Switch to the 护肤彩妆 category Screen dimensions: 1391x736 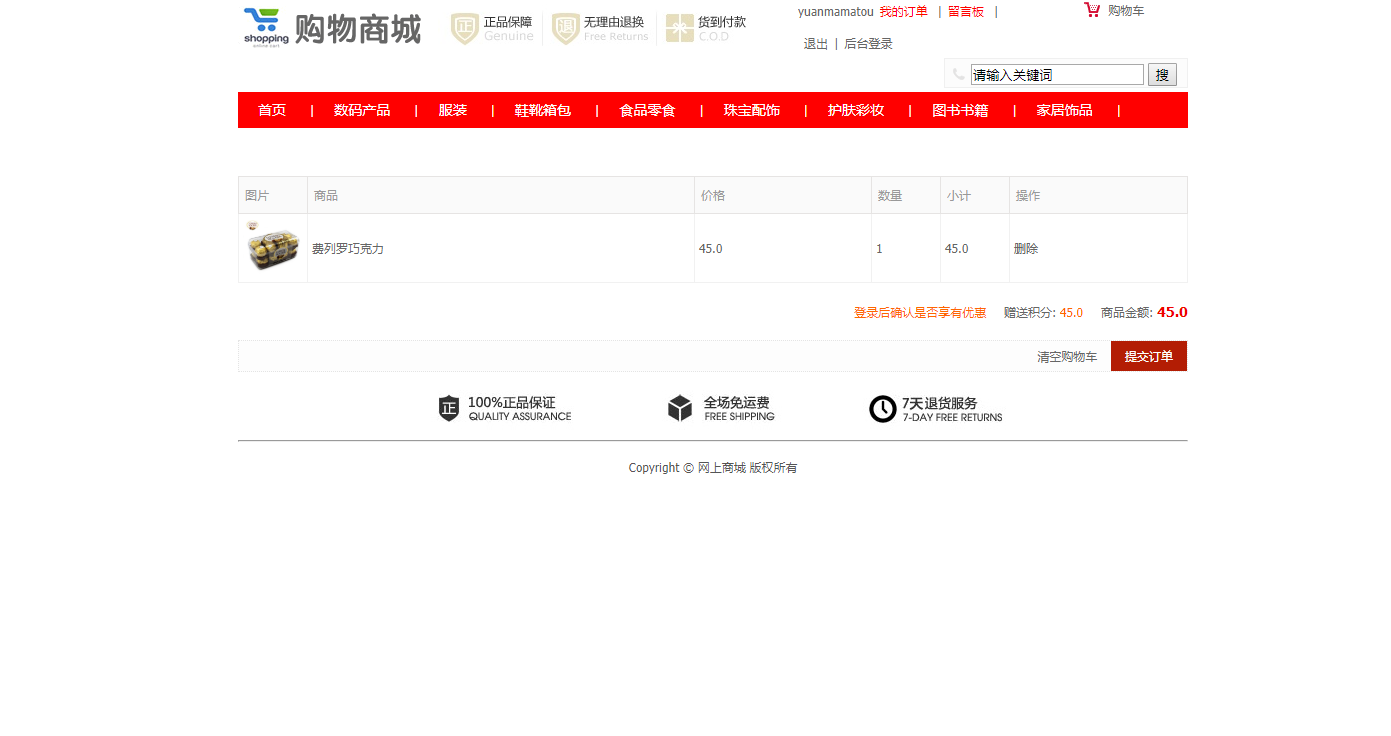point(857,110)
